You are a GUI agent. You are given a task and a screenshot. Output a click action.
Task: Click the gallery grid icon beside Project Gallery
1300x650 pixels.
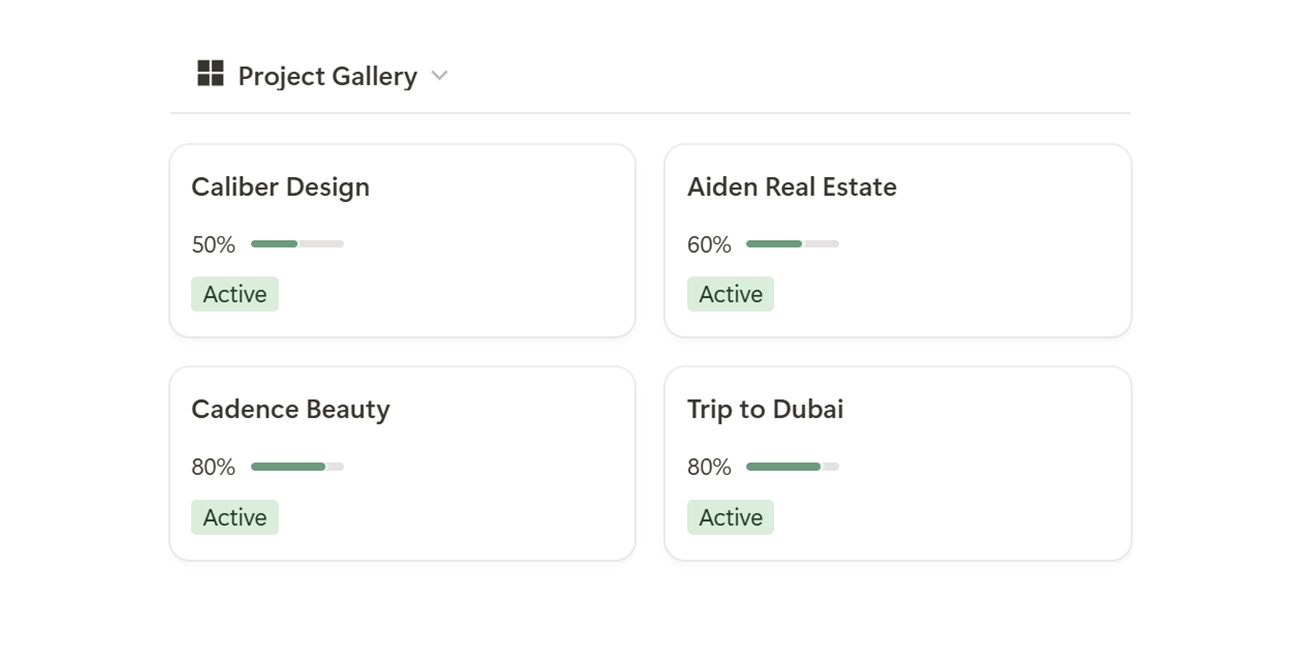(x=210, y=73)
